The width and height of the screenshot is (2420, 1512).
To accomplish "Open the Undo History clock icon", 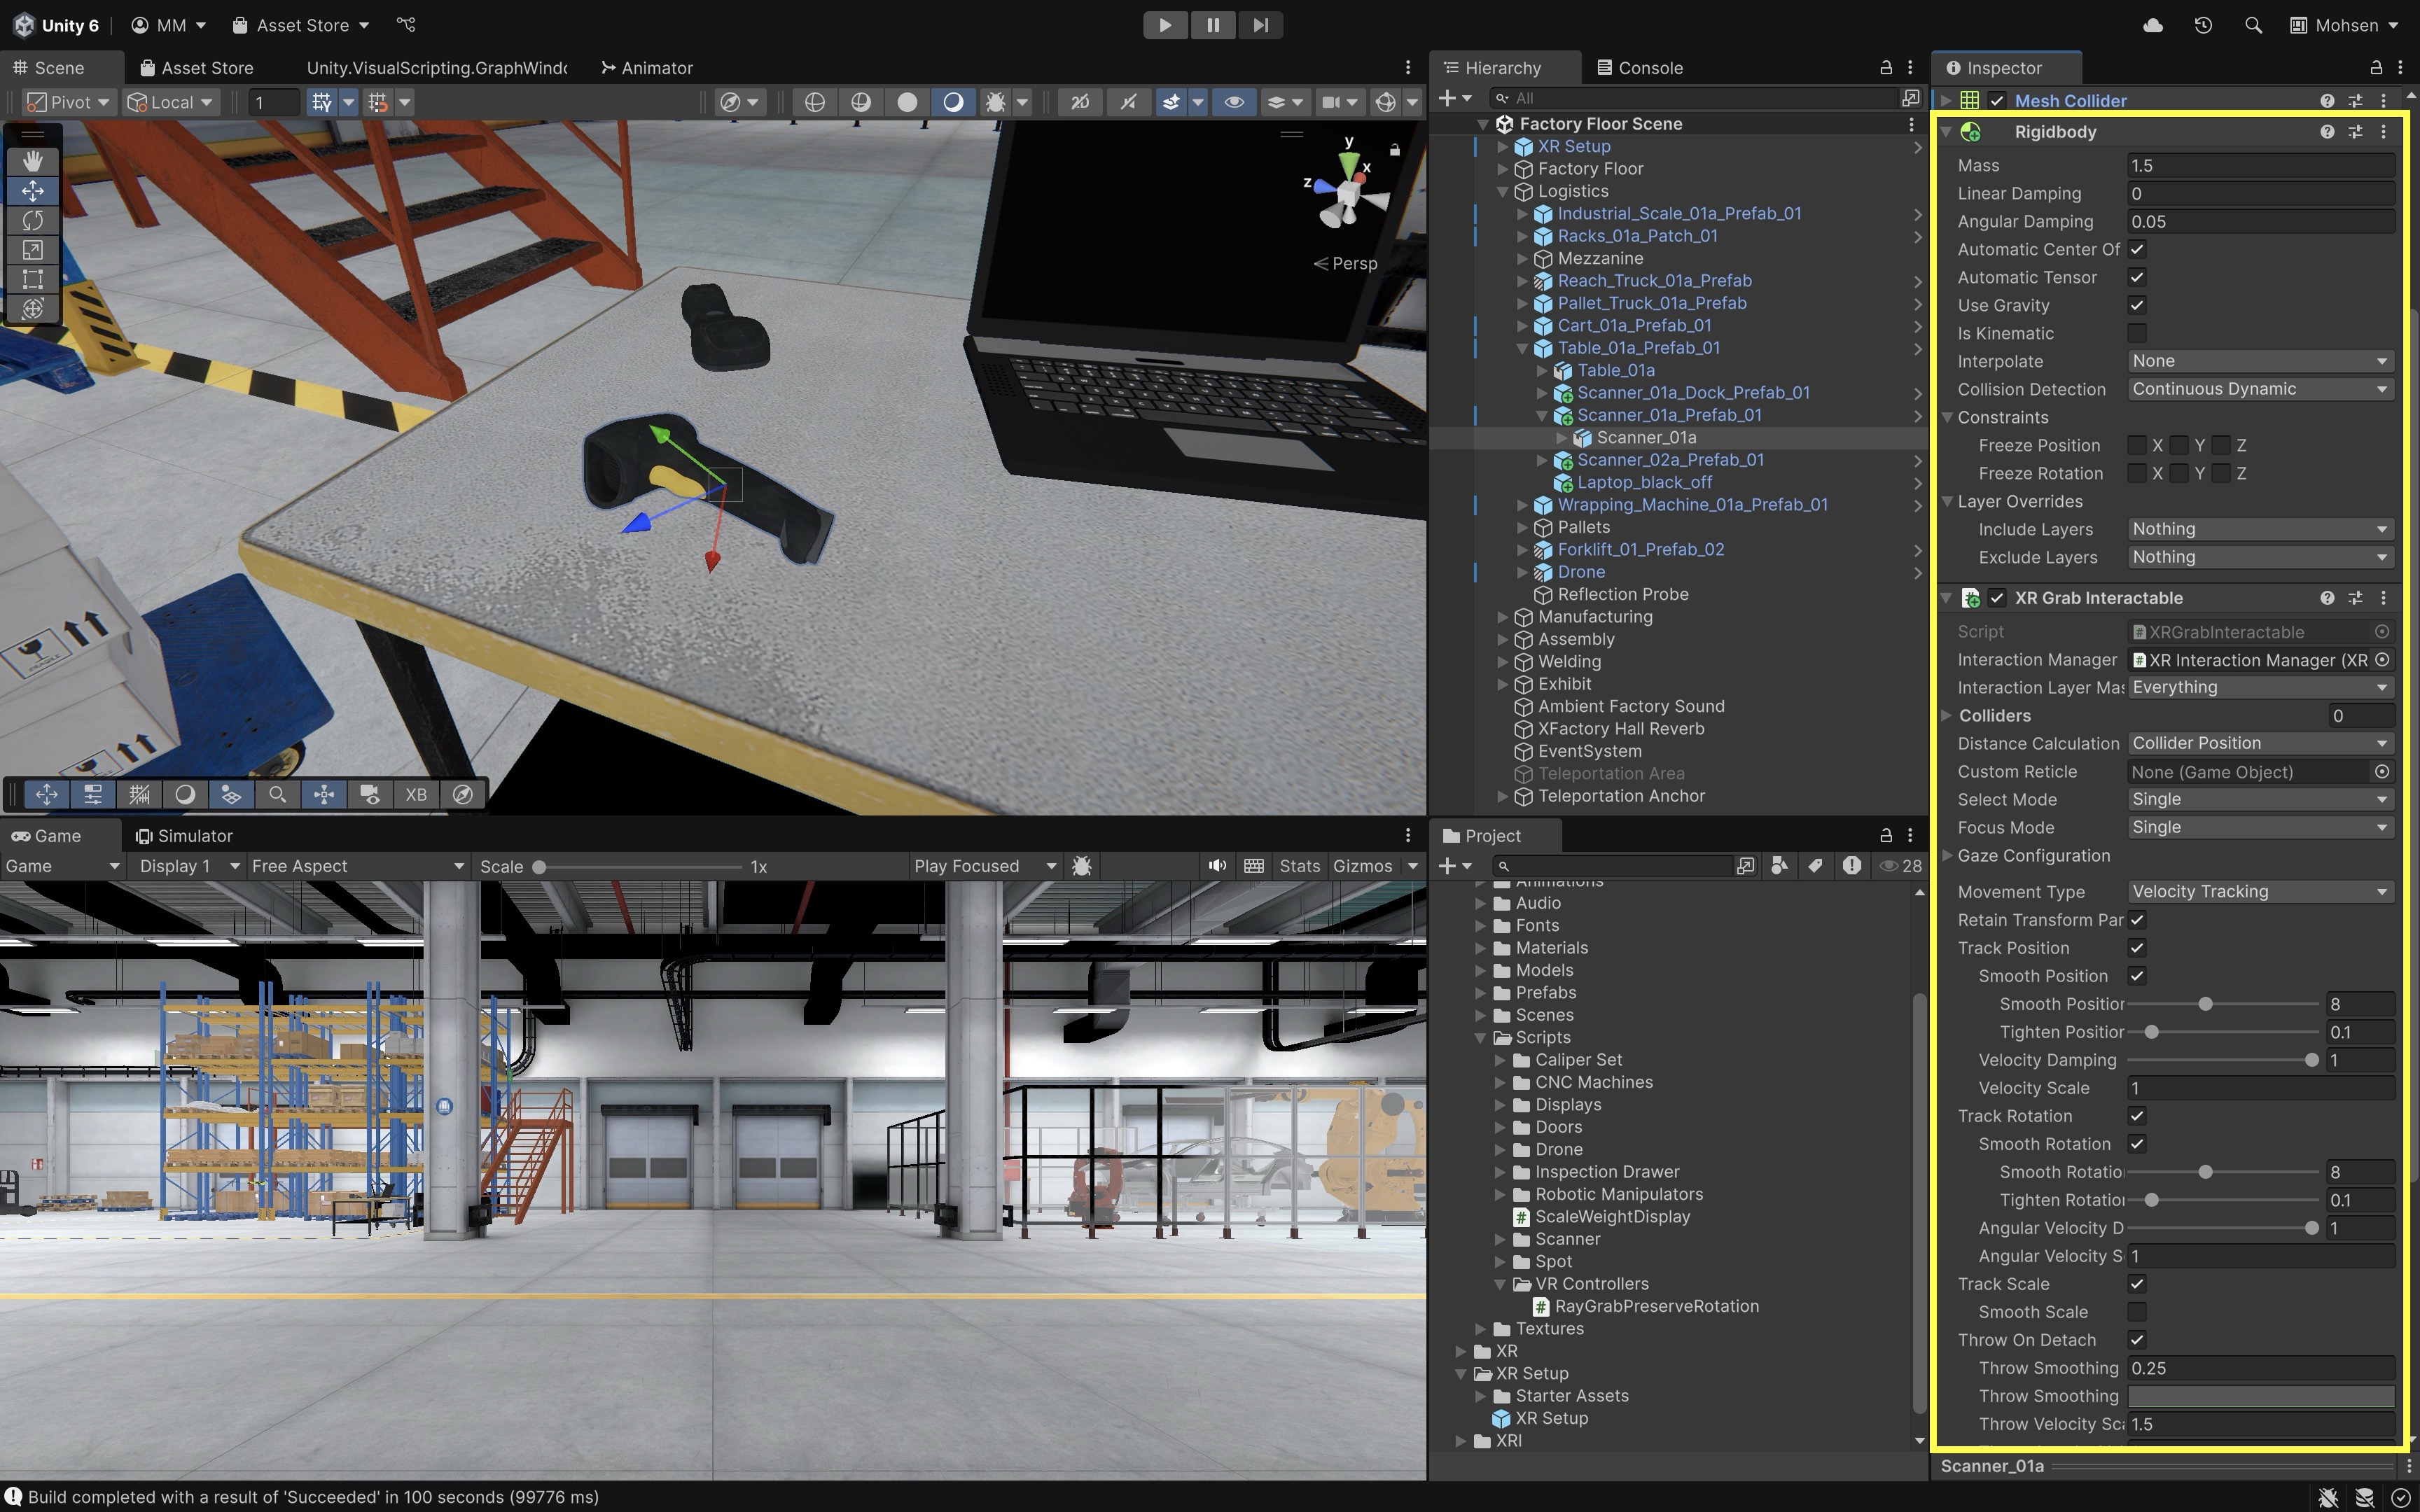I will coord(2203,25).
